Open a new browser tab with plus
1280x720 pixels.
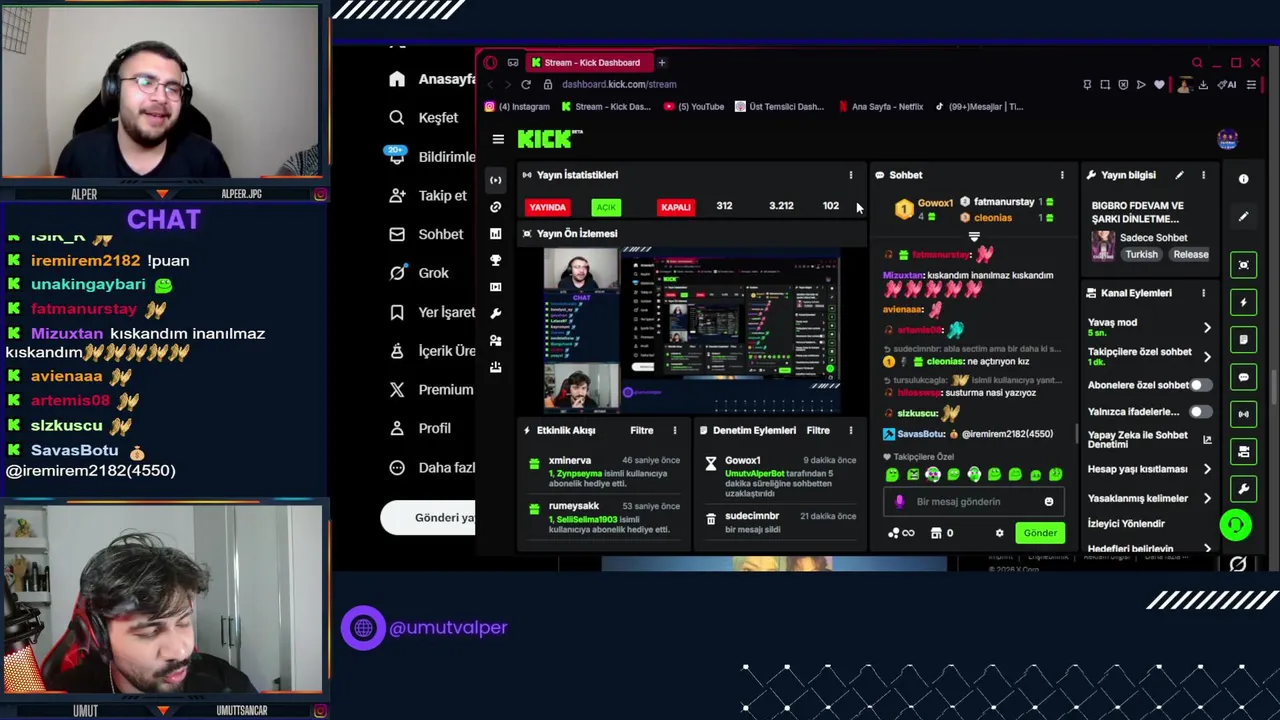tap(661, 62)
